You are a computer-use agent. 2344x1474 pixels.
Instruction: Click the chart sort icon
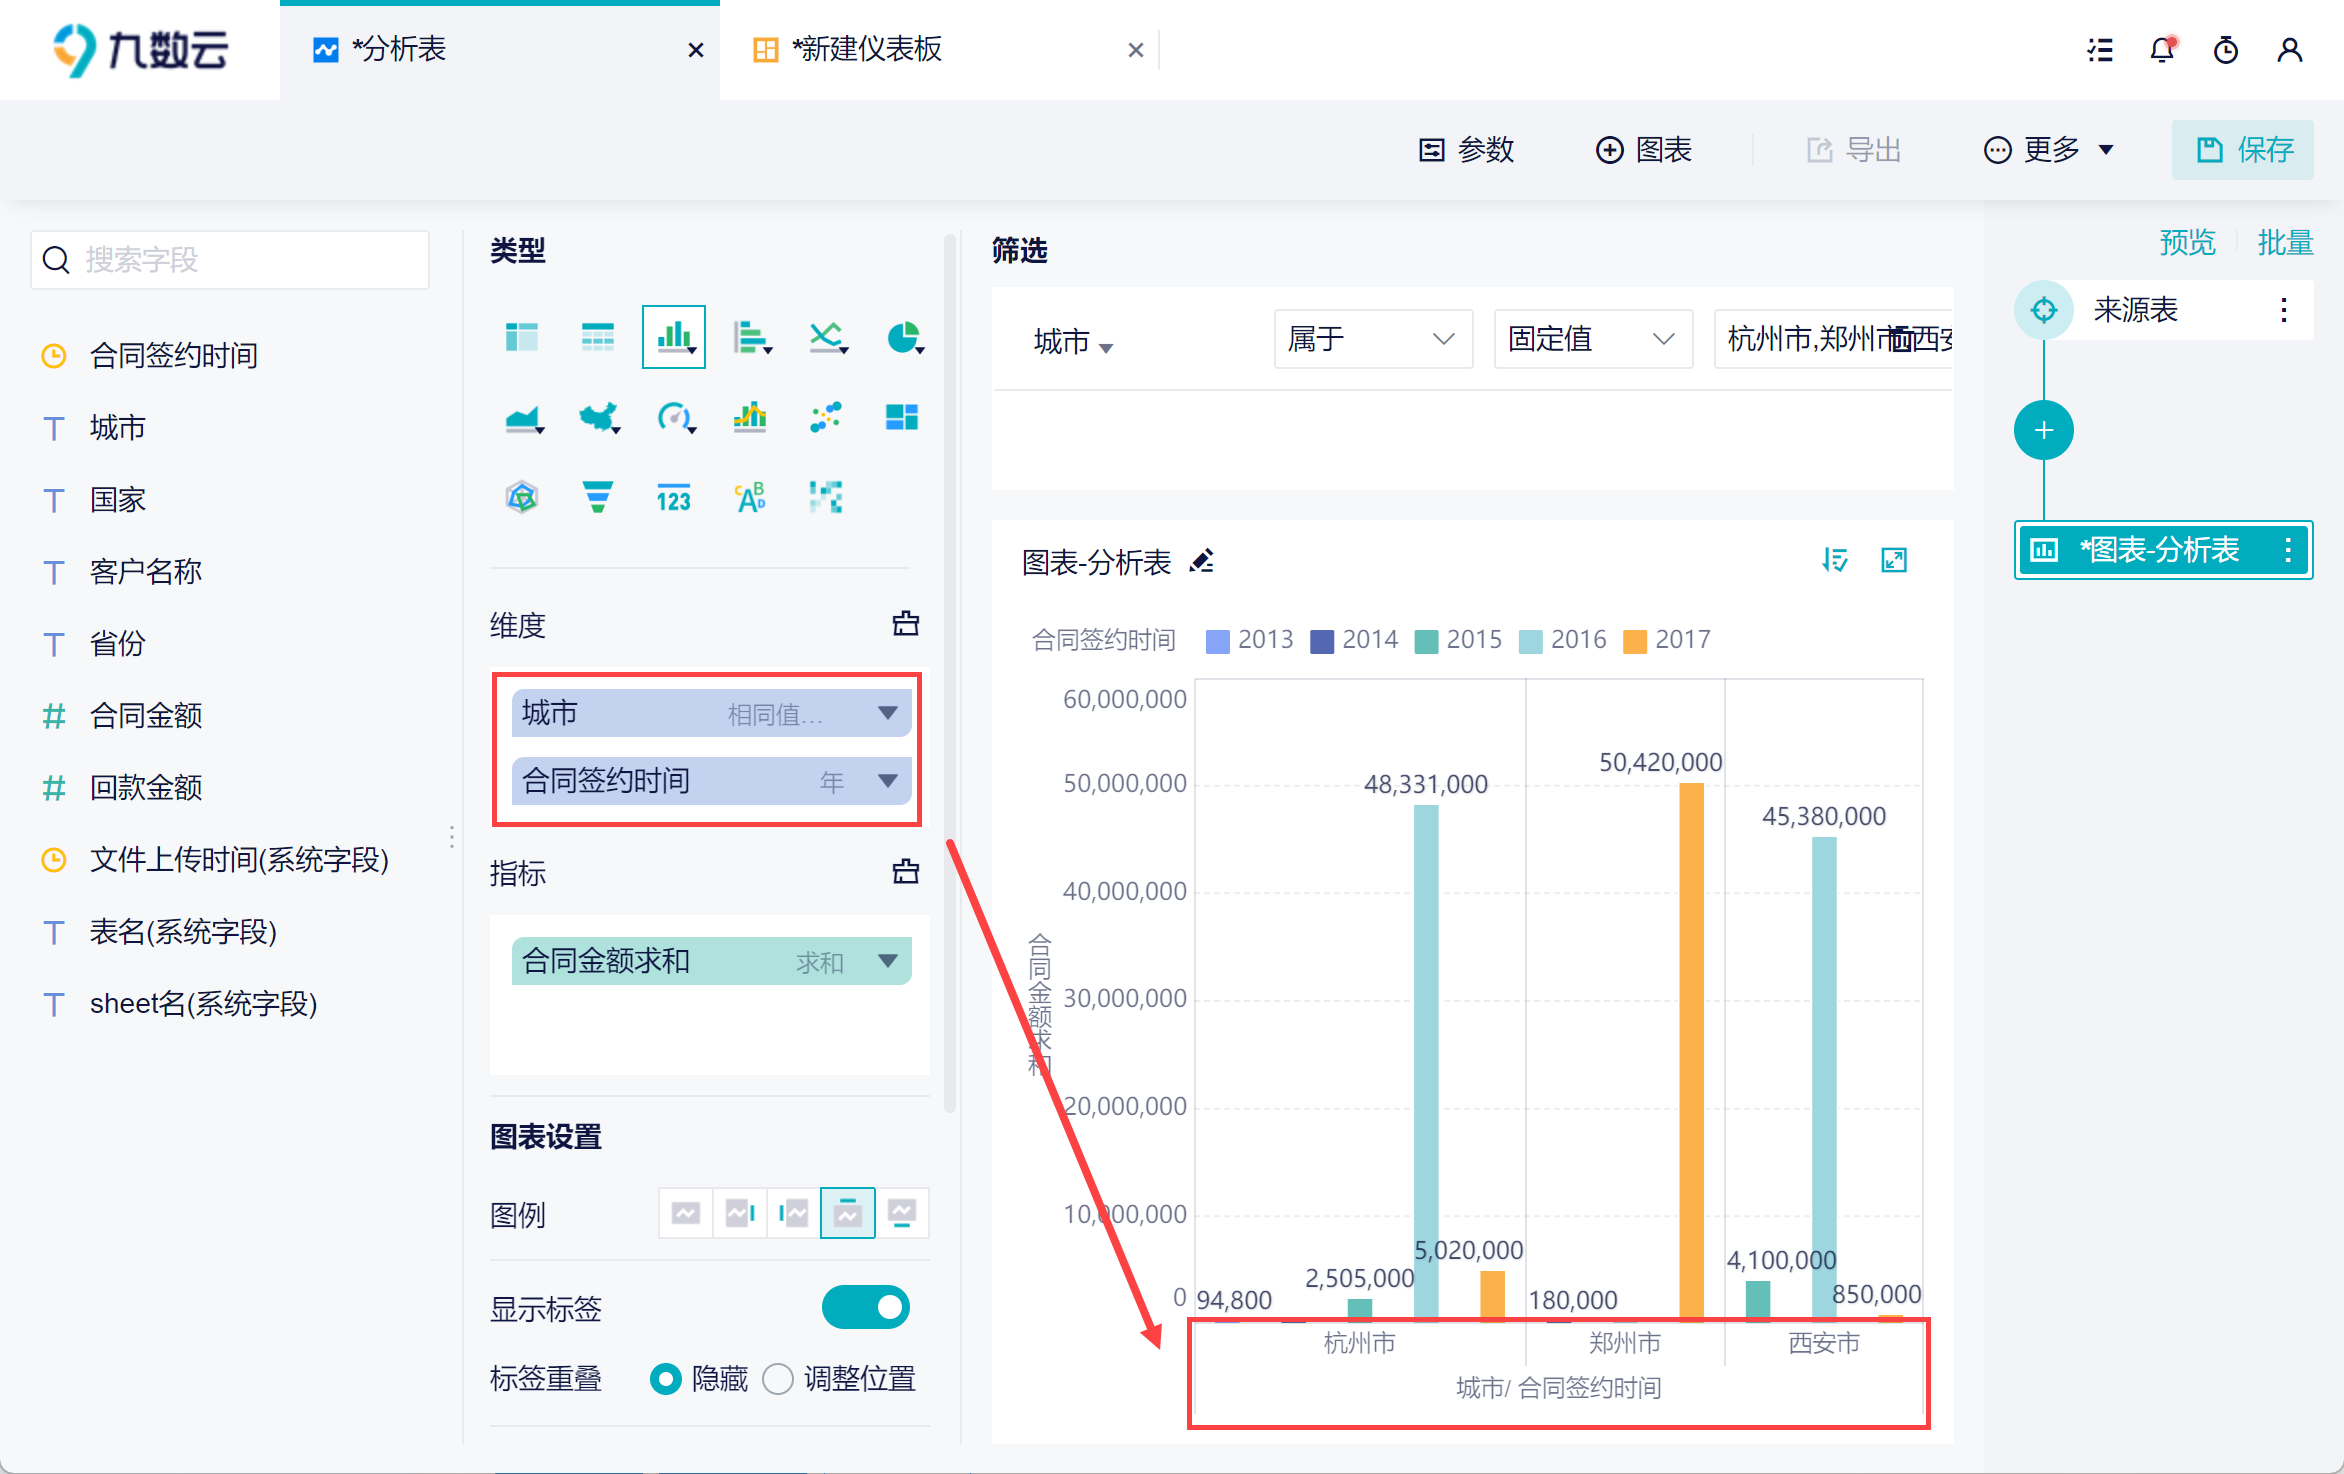click(x=1834, y=560)
